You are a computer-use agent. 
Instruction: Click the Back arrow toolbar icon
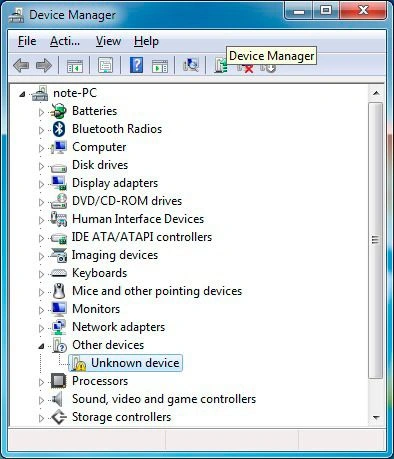21,65
